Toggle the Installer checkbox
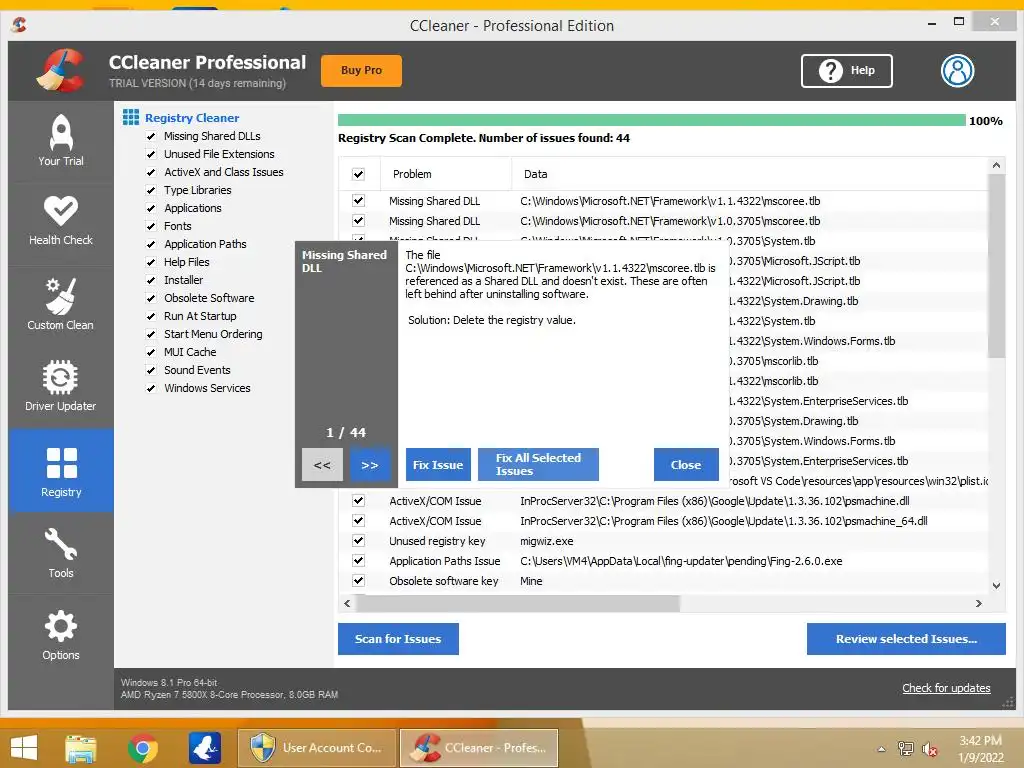 click(151, 280)
